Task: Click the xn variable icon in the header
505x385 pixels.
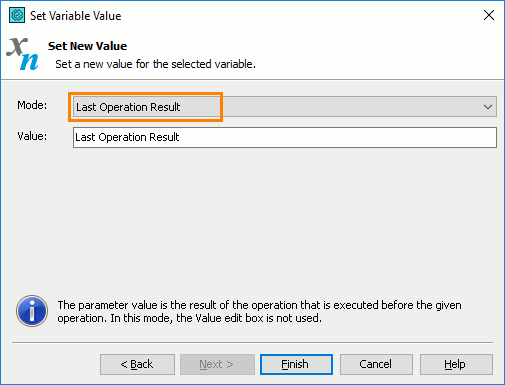Action: [x=22, y=54]
